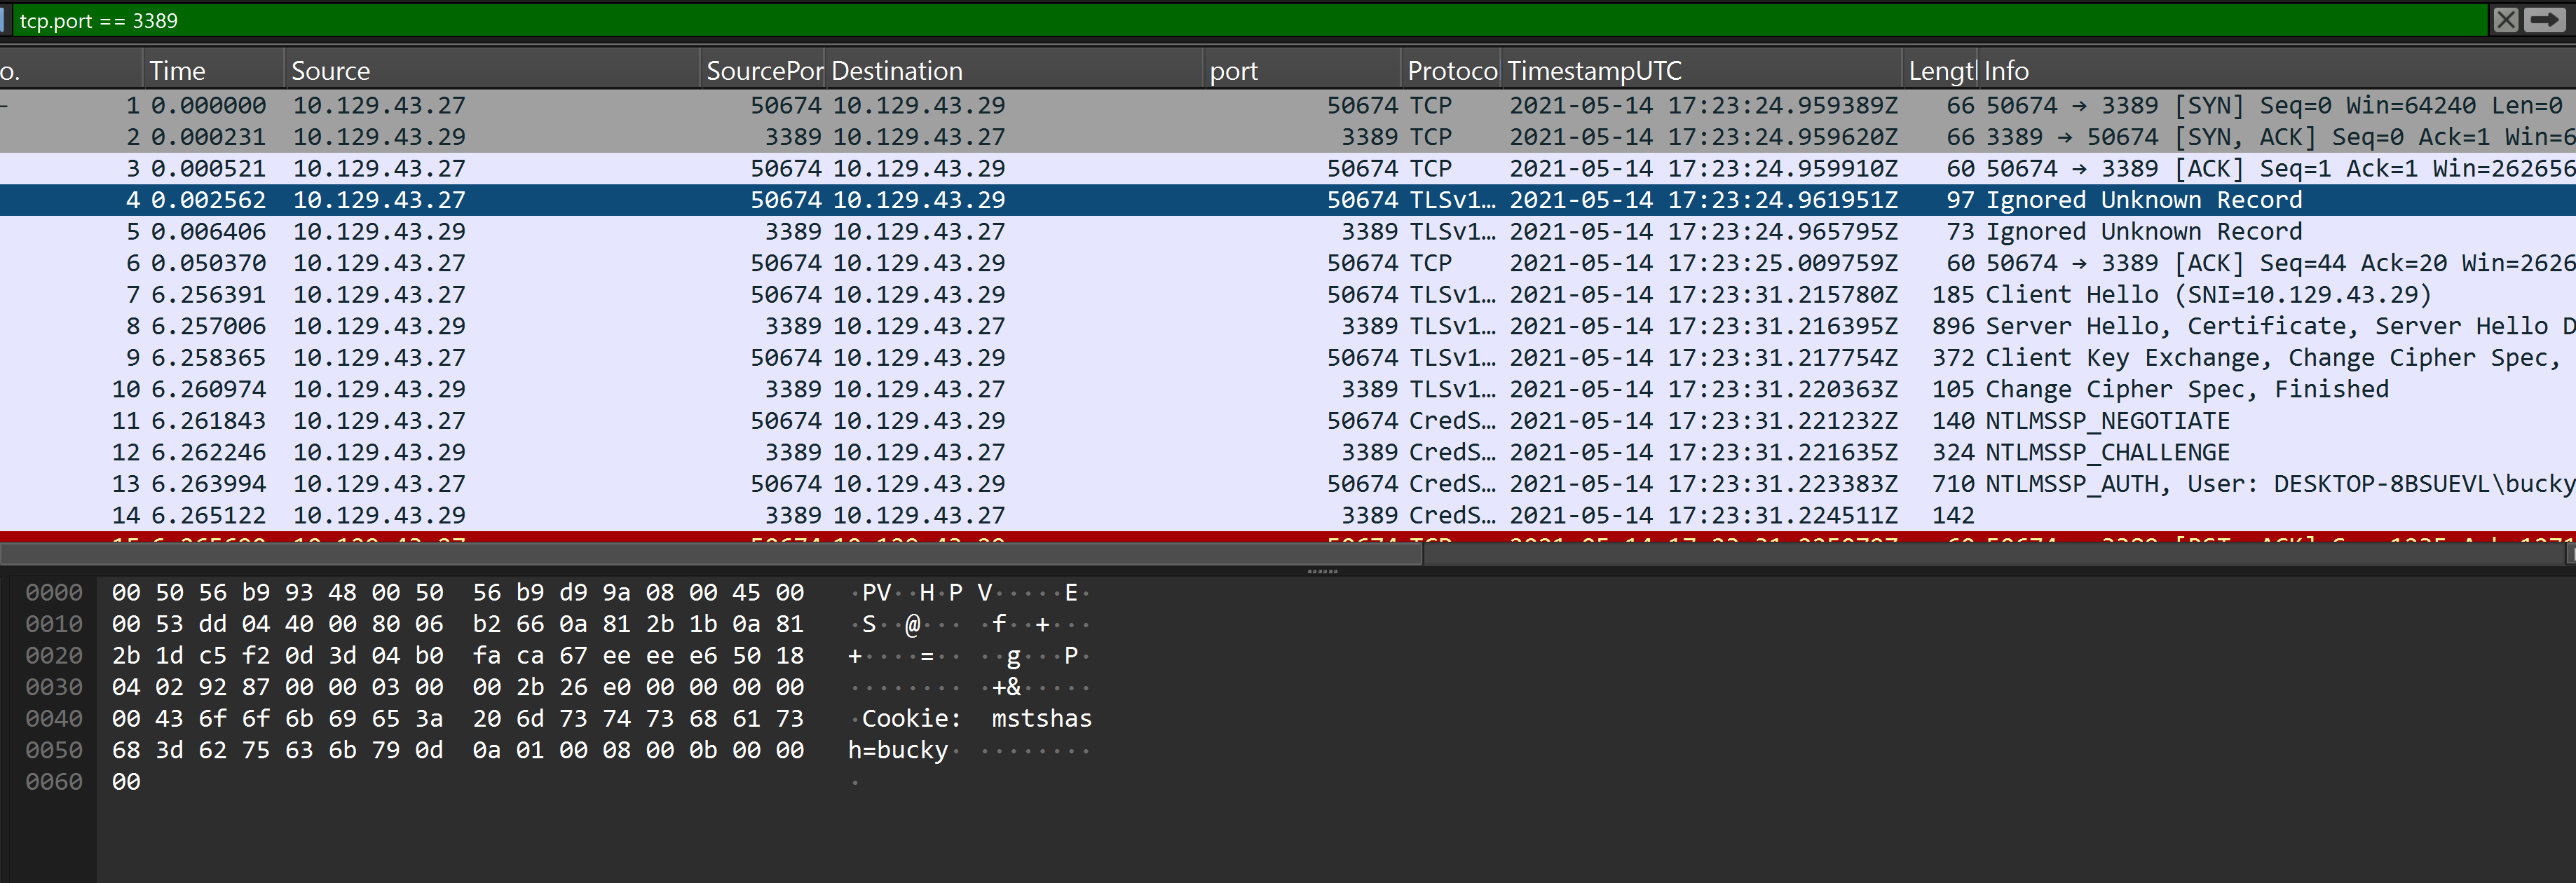Click the CredS... protocol cell of packet 13
This screenshot has width=2576, height=883.
1452,483
